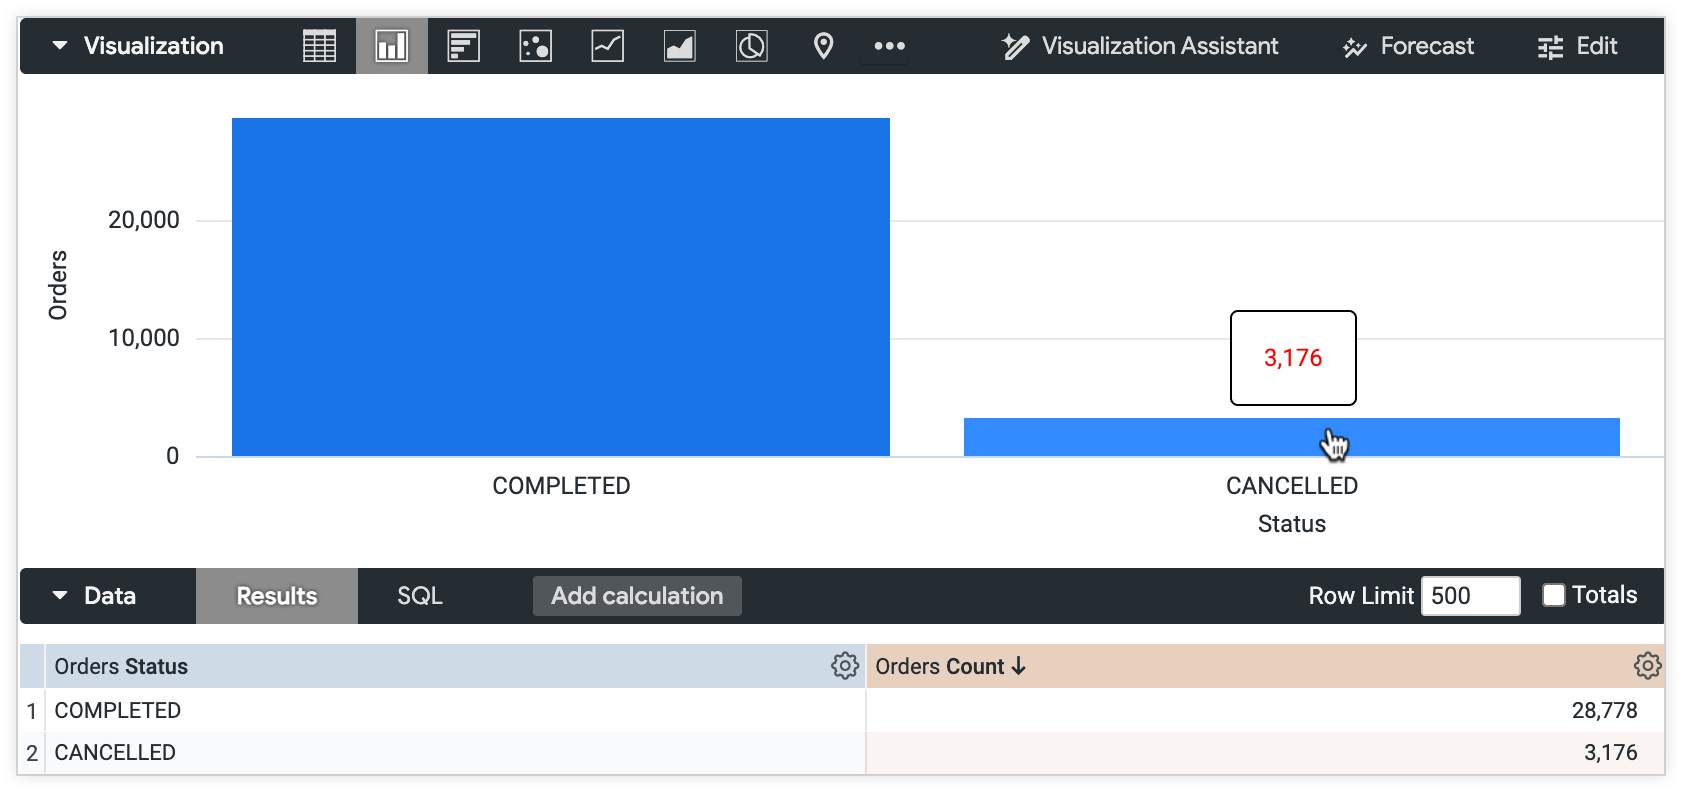
Task: Open Orders Count column options gear
Action: tap(1649, 666)
